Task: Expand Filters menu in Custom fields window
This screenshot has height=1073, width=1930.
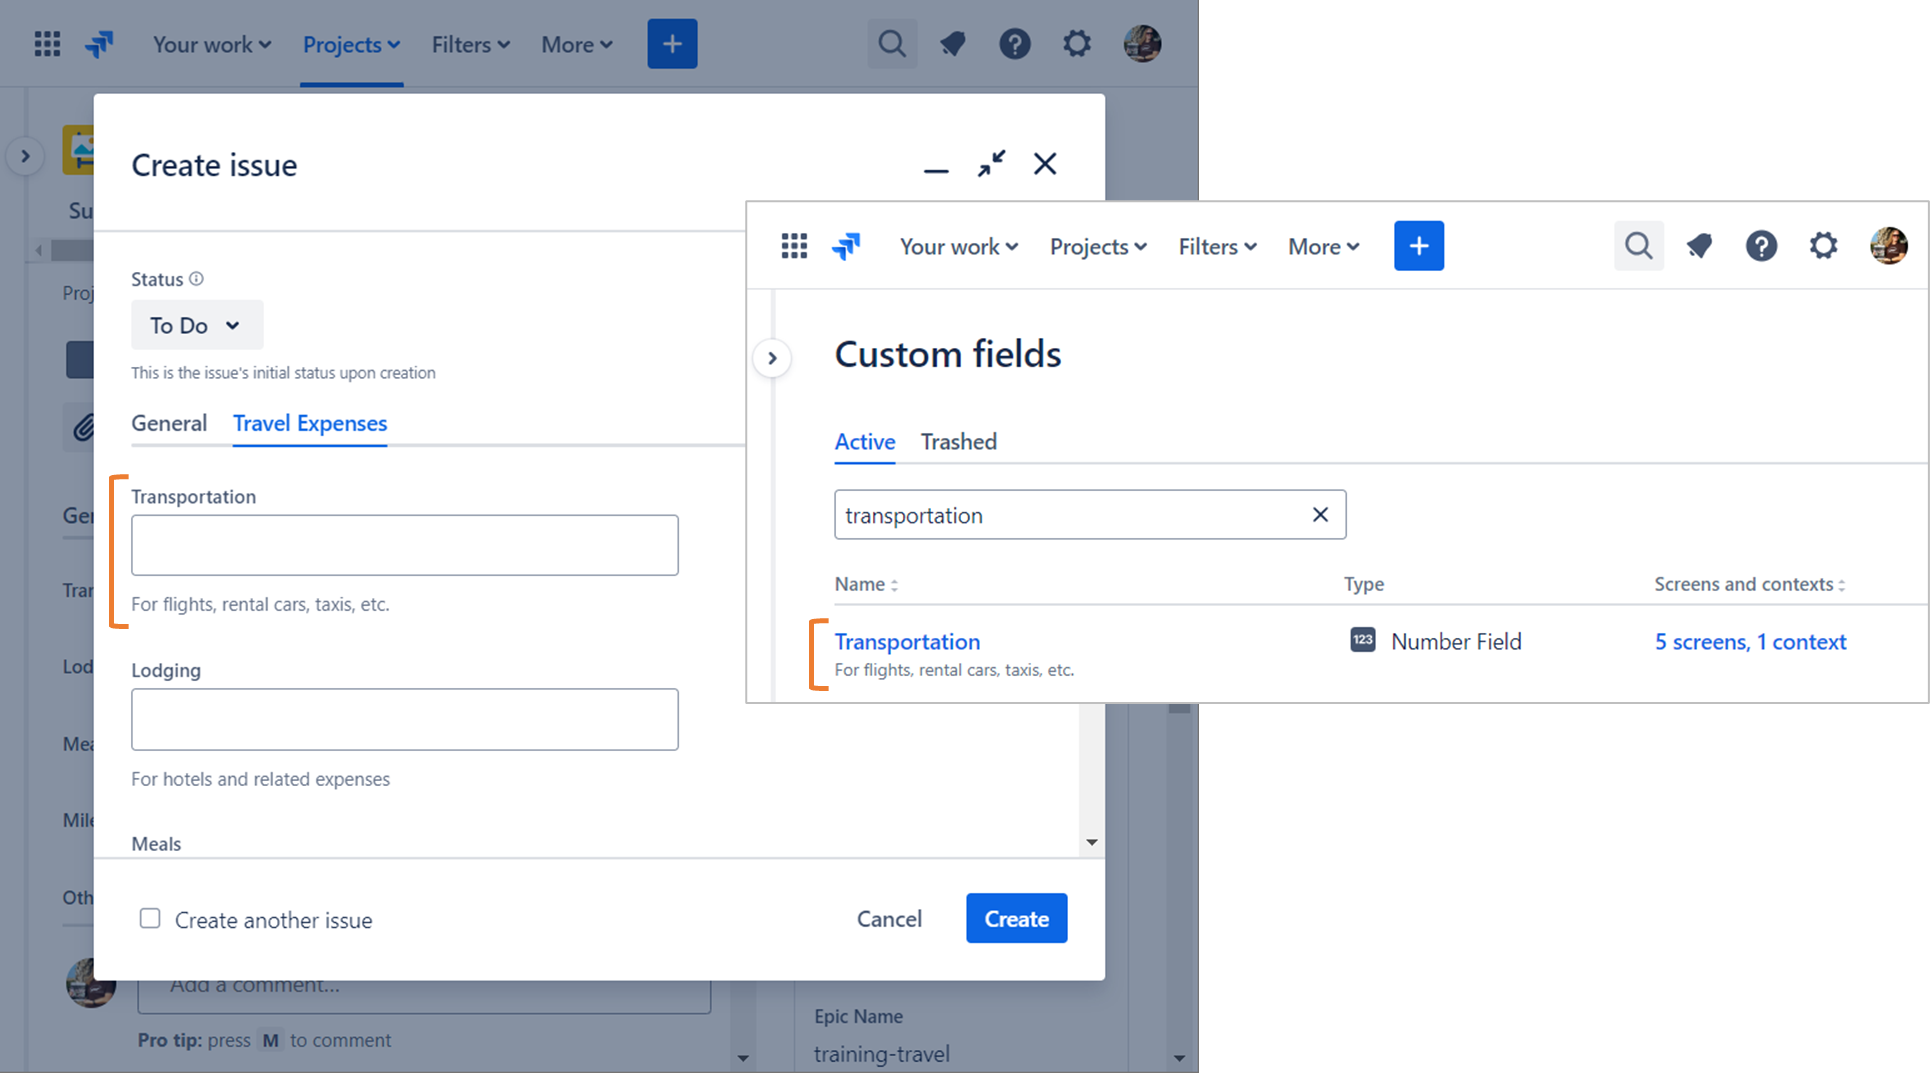Action: (x=1217, y=246)
